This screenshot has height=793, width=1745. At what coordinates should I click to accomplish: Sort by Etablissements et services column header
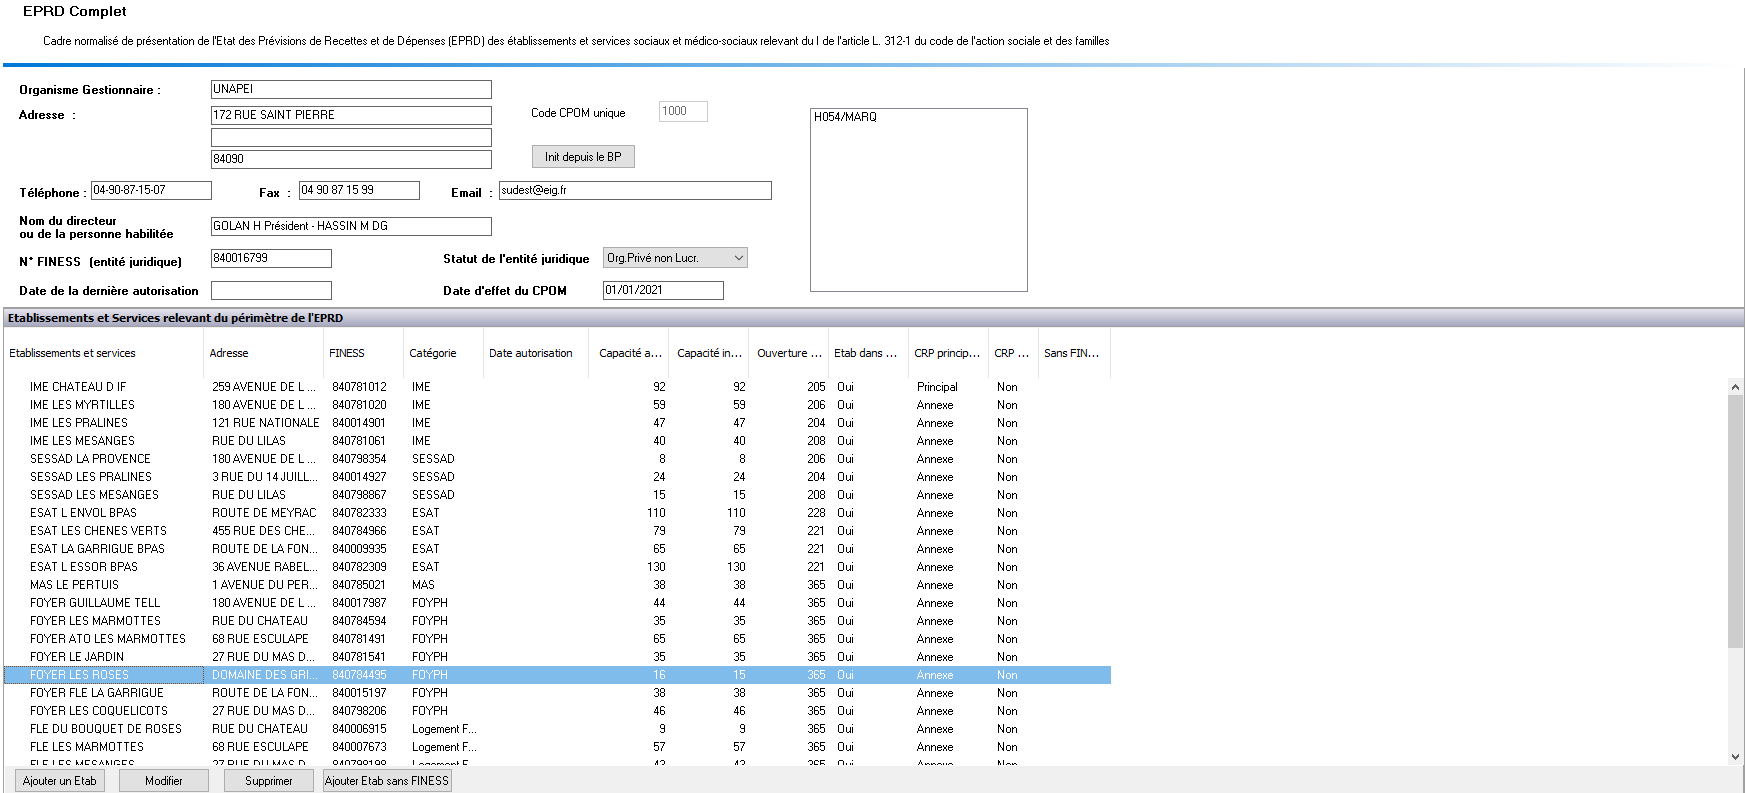coord(103,353)
